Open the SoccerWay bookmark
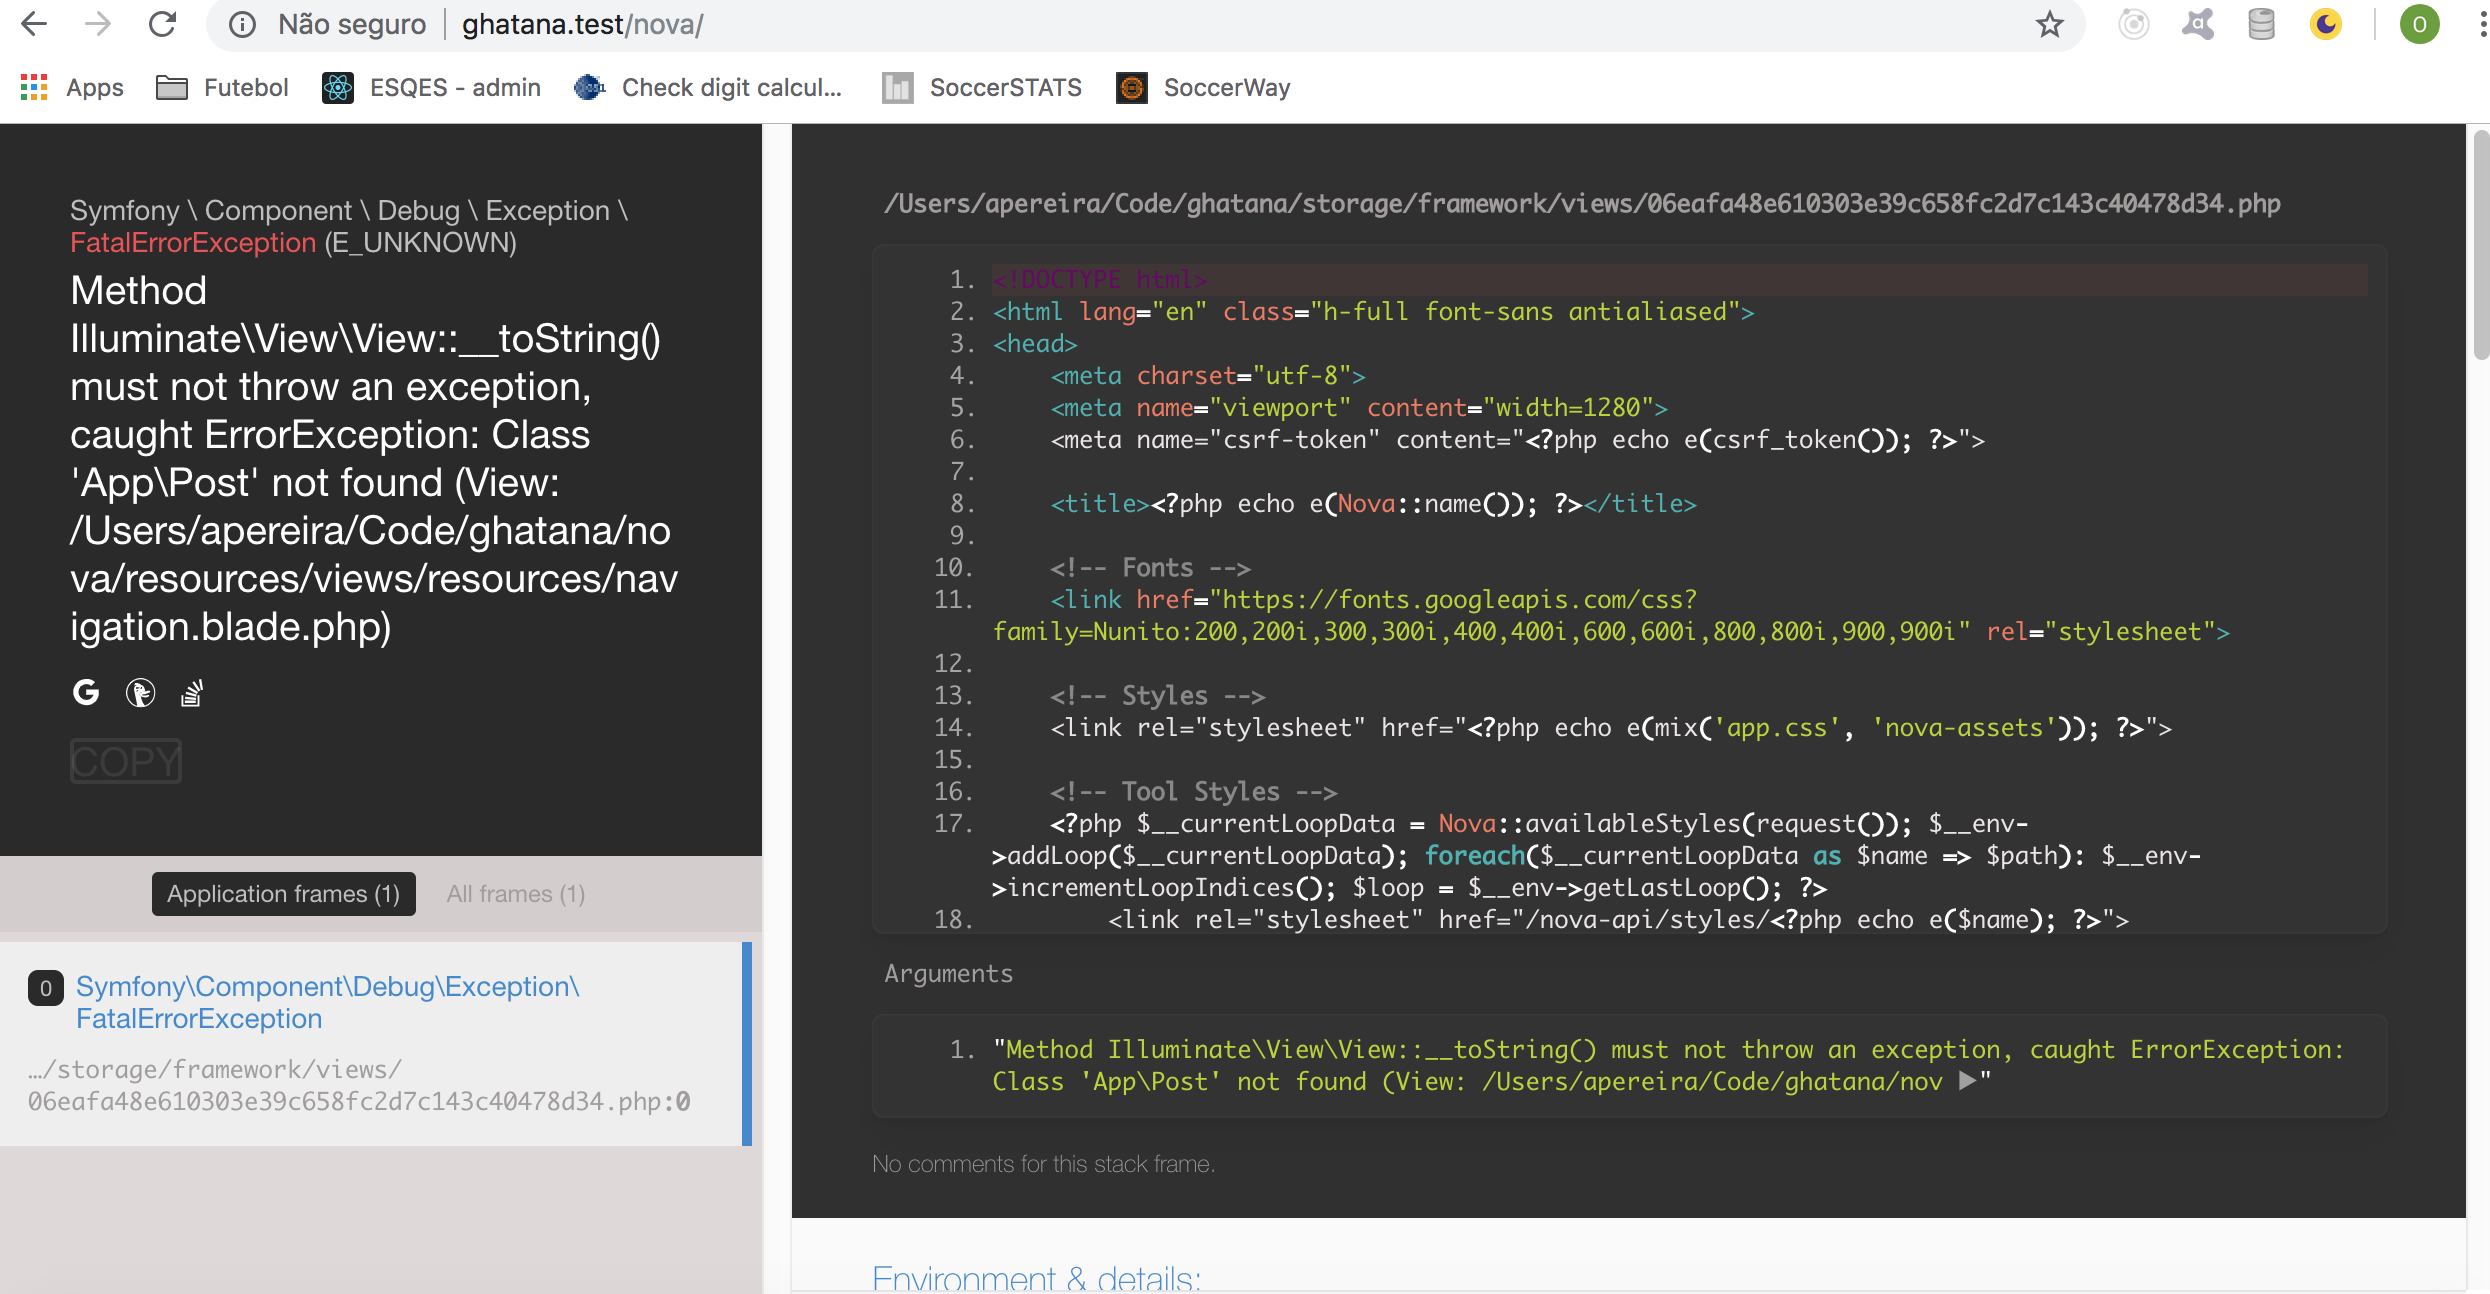This screenshot has width=2490, height=1294. (1204, 88)
